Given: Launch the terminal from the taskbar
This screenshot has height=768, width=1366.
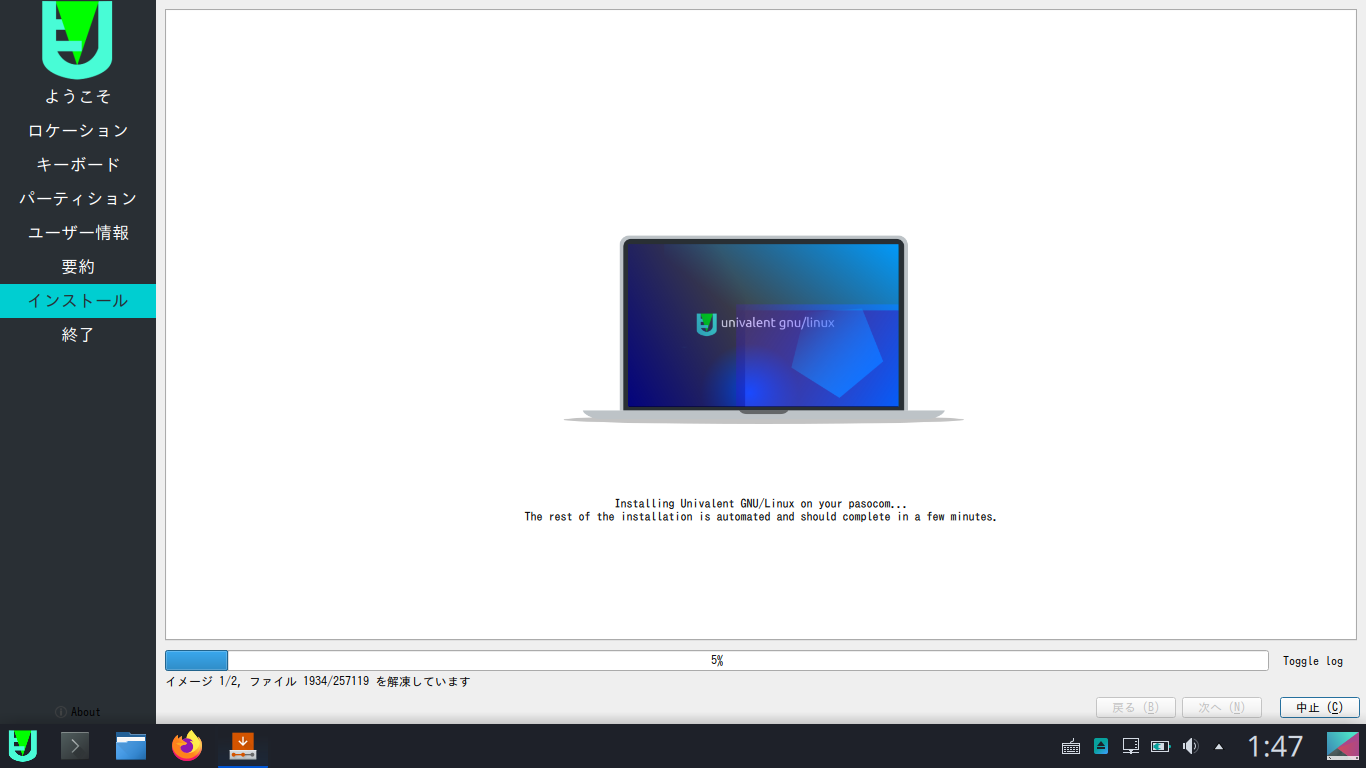Looking at the screenshot, I should coord(75,746).
